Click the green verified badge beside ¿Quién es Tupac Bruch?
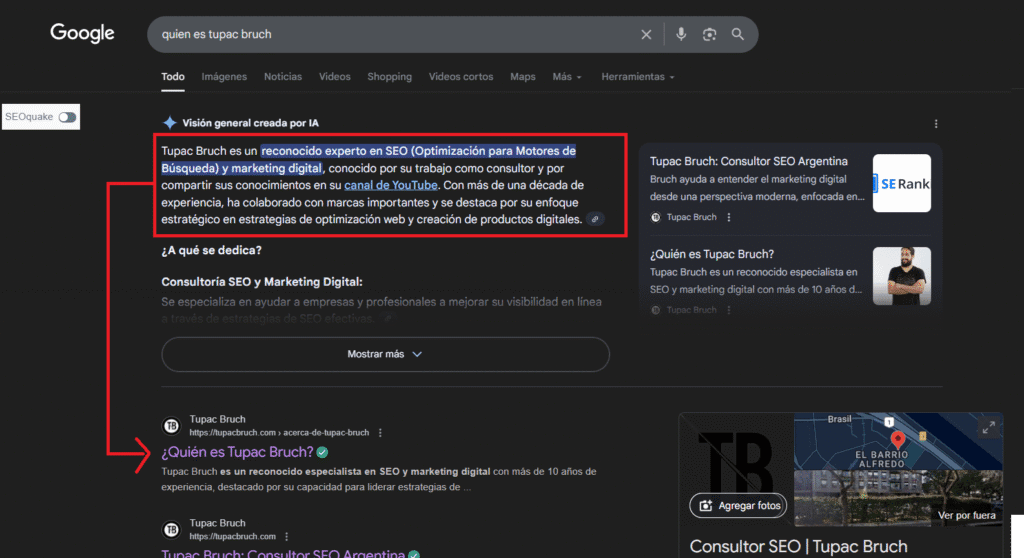This screenshot has width=1024, height=558. pos(323,452)
